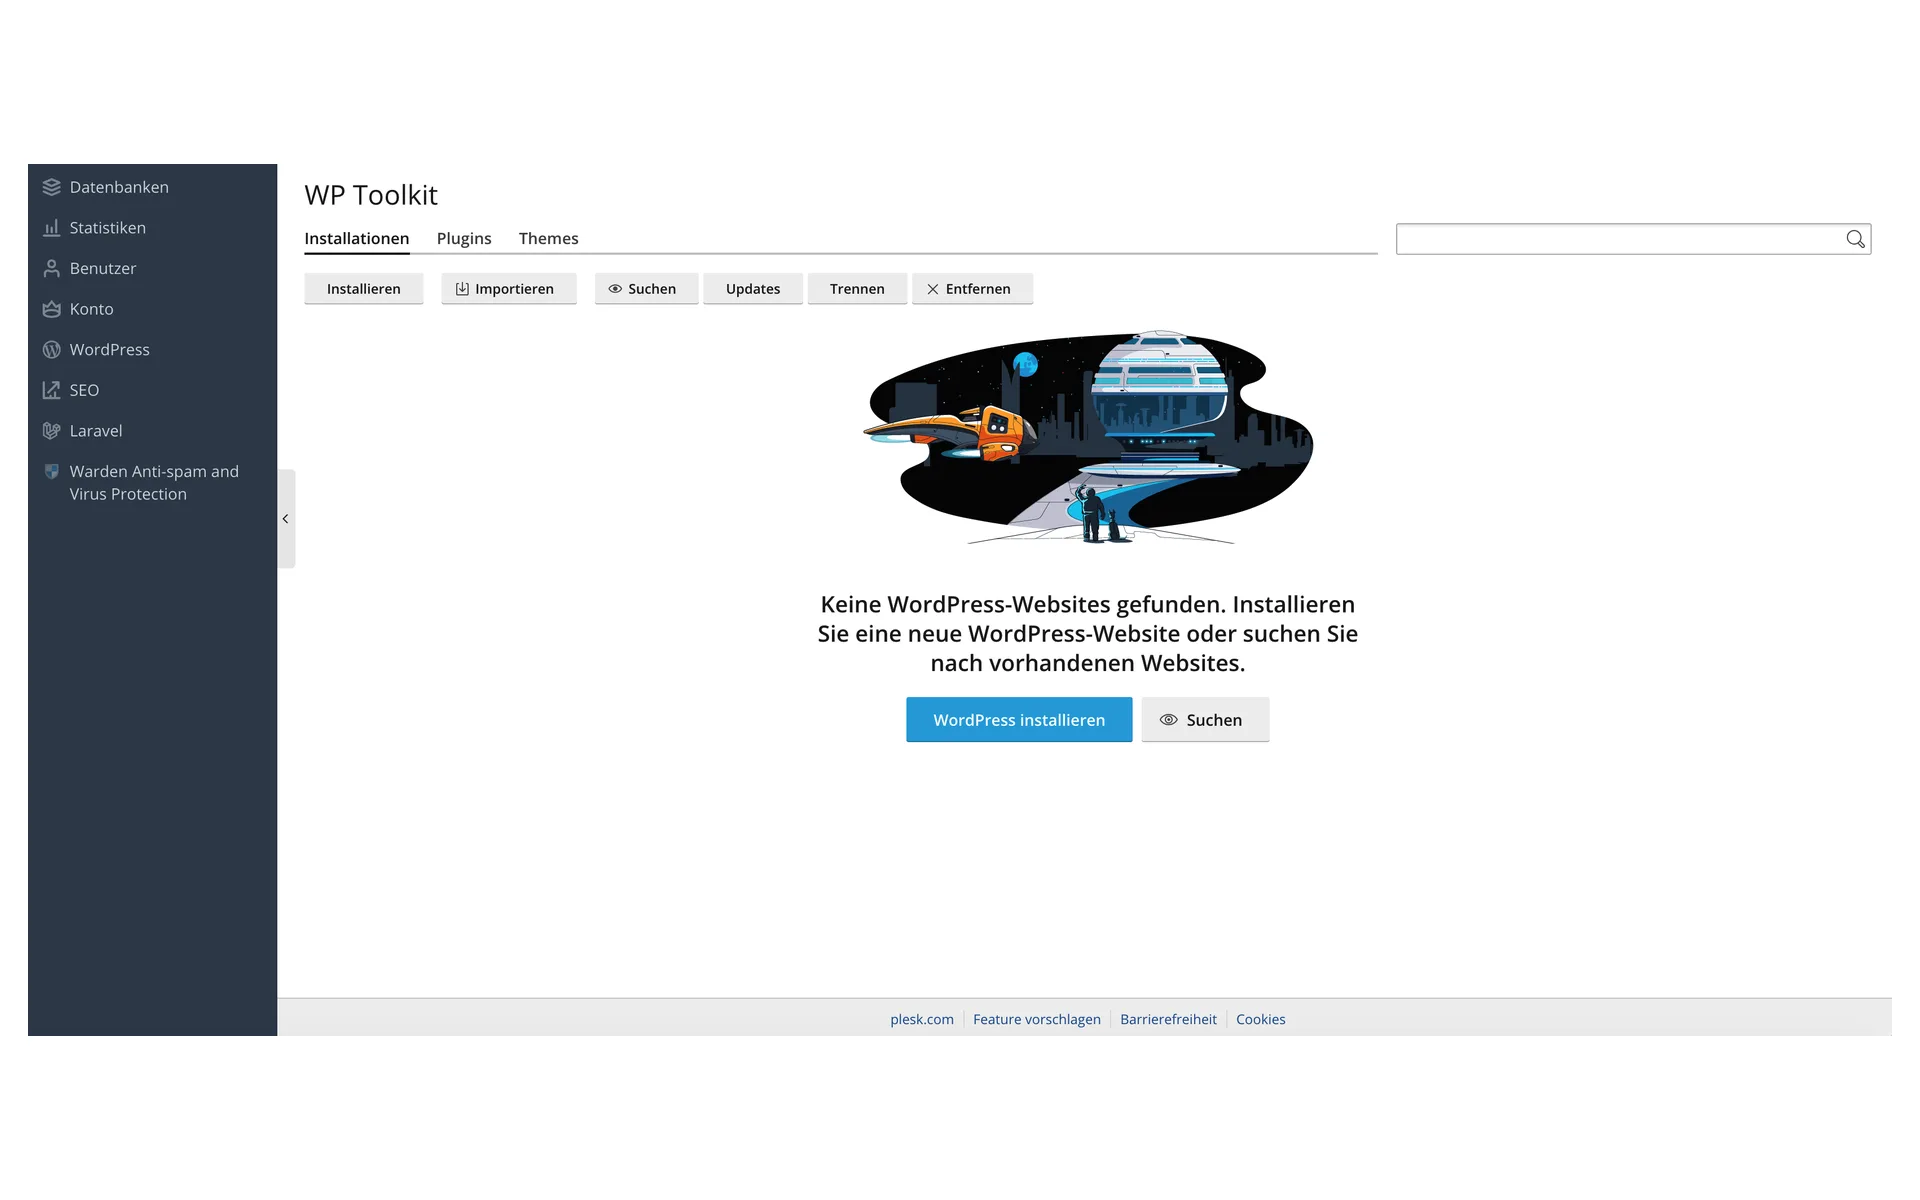This screenshot has height=1200, width=1920.
Task: Click the Keine WordPress-Websites gefunden message
Action: 1088,634
